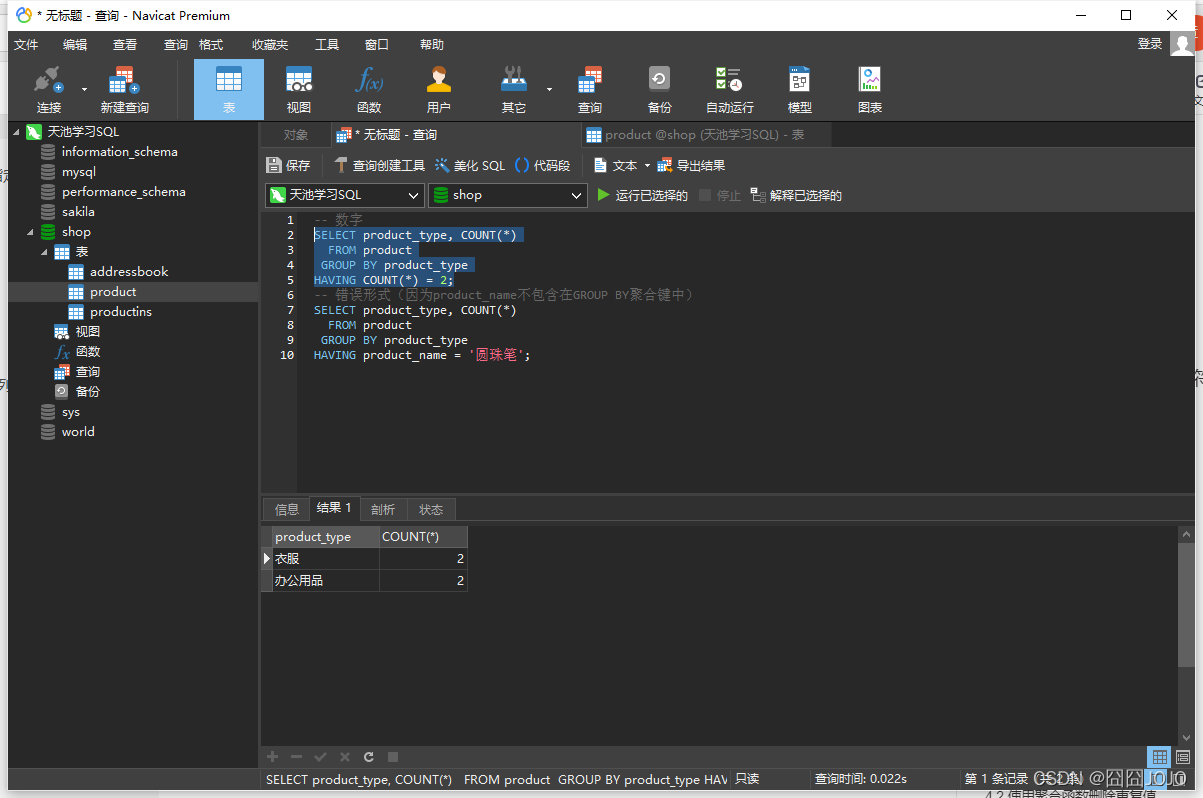Open dropdown arrow next to 其它

[x=549, y=90]
